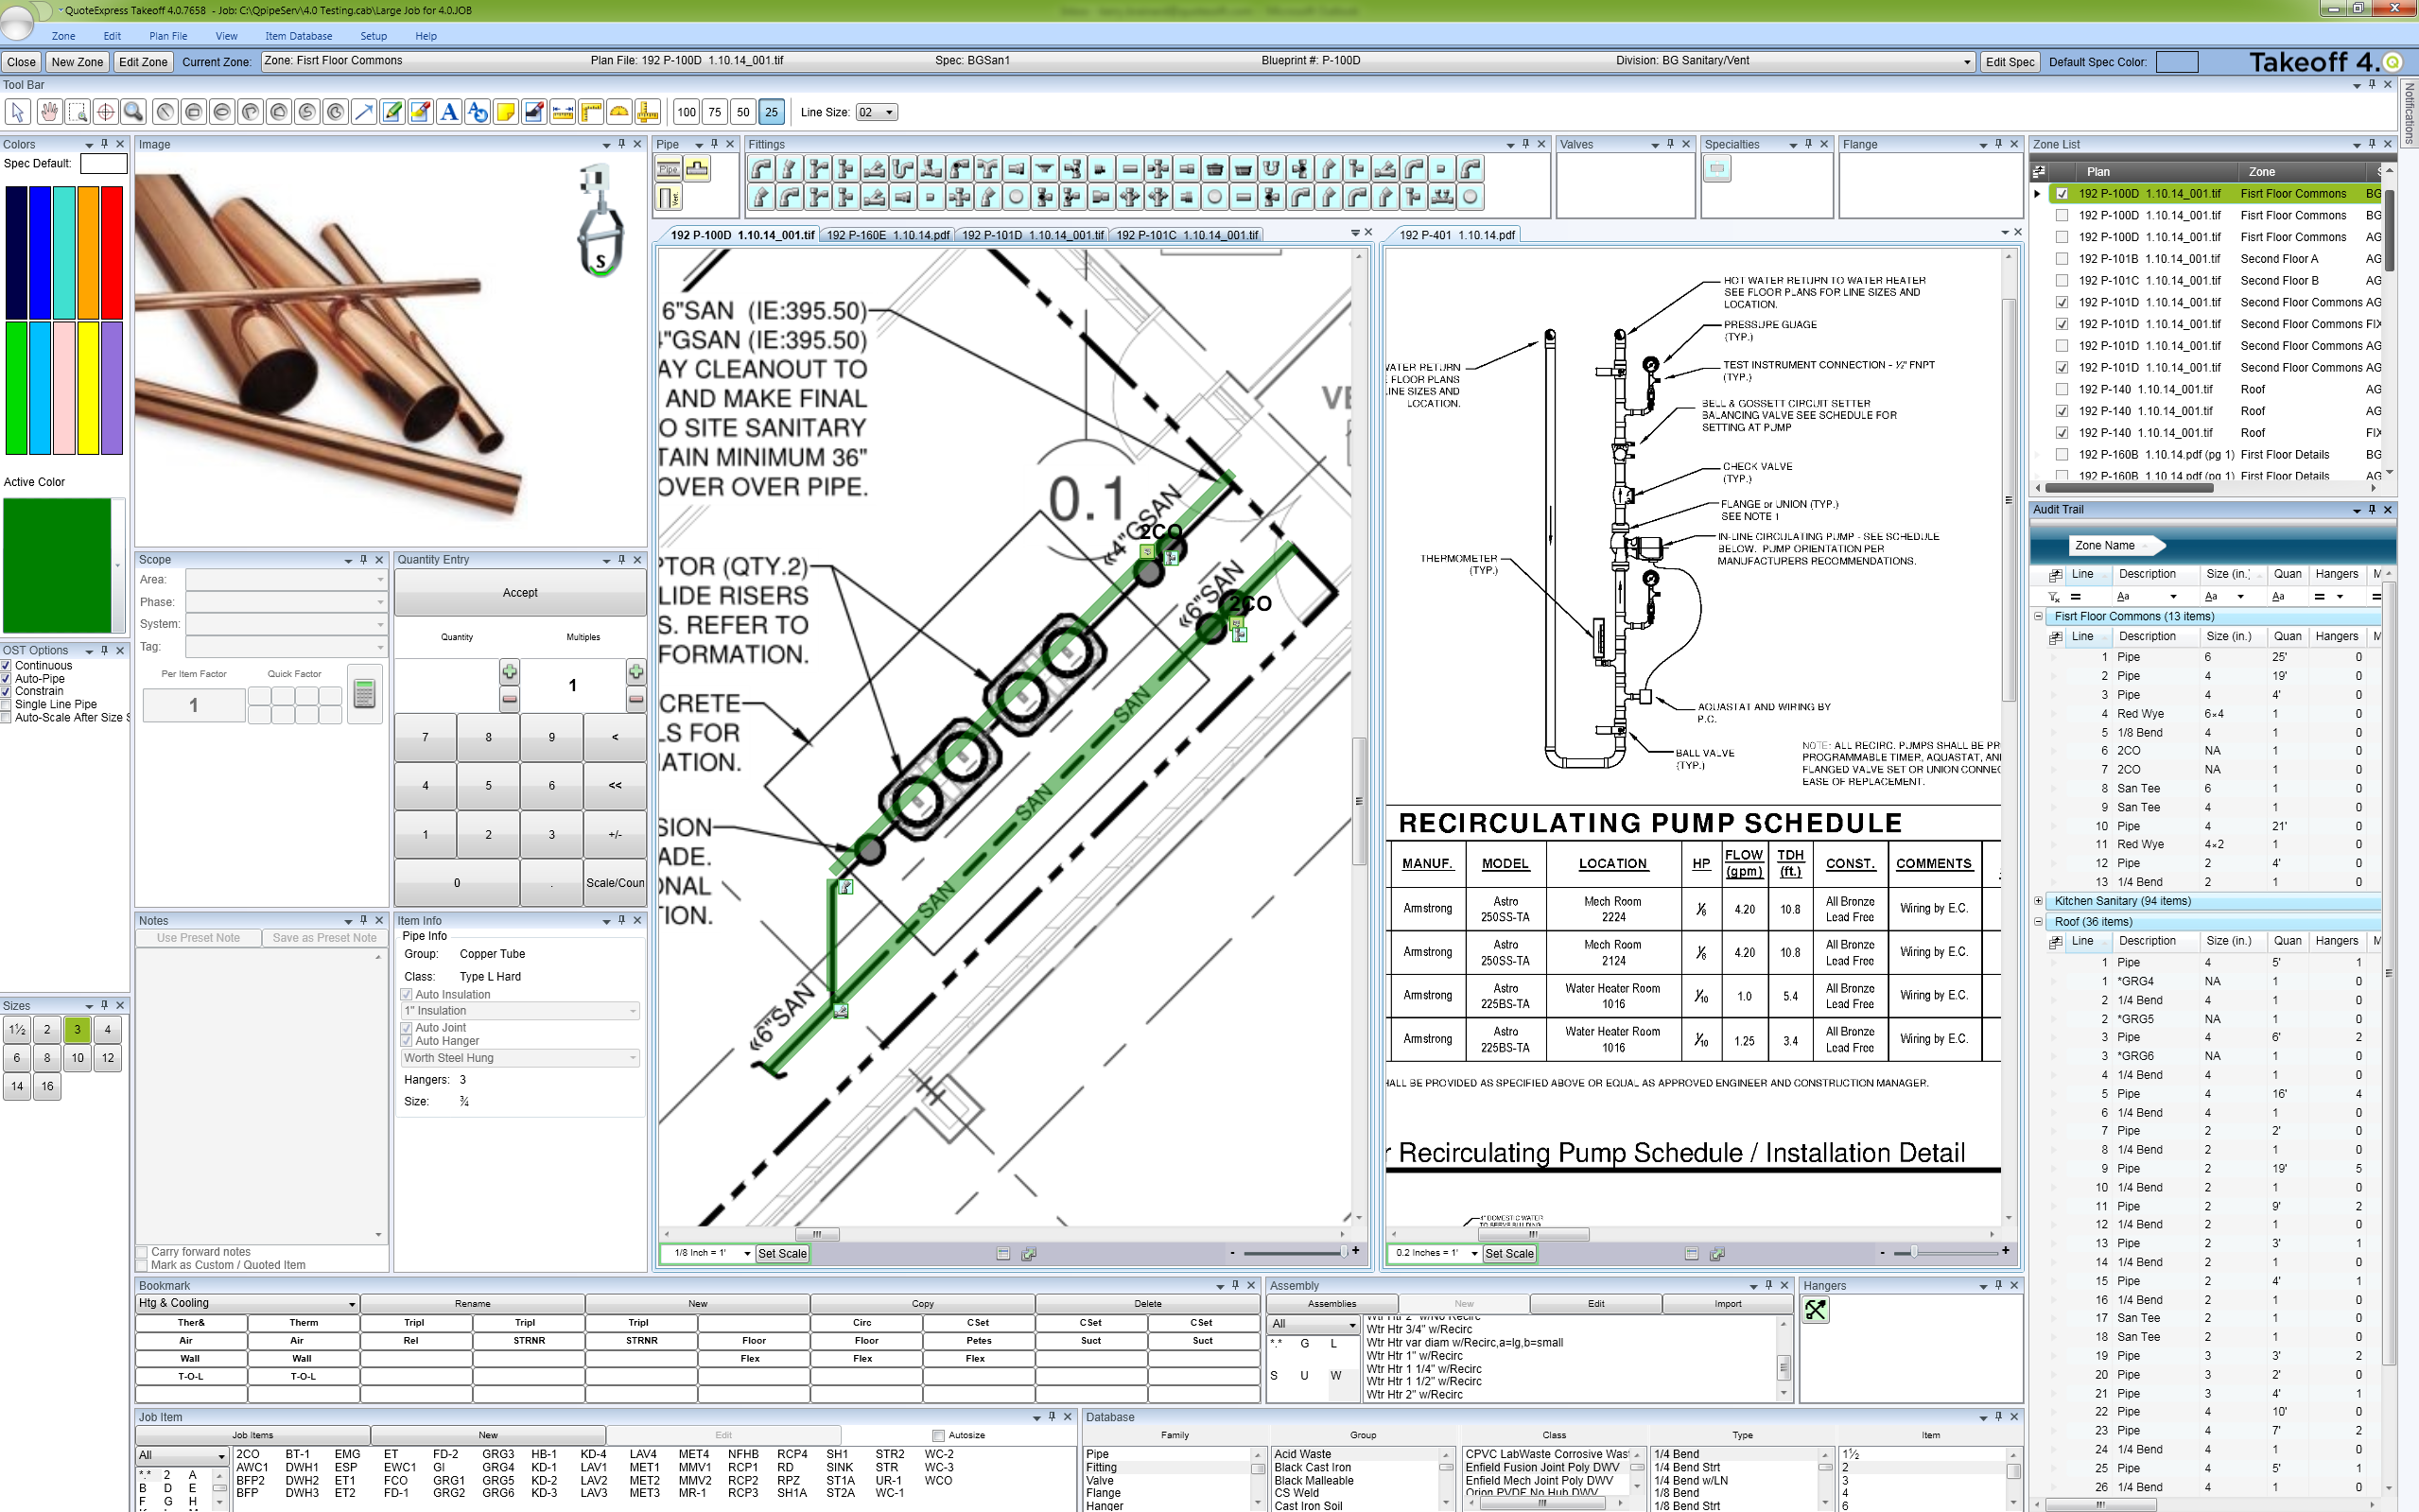Check the Carry forward notes box
The height and width of the screenshot is (1512, 2419).
click(x=142, y=1252)
